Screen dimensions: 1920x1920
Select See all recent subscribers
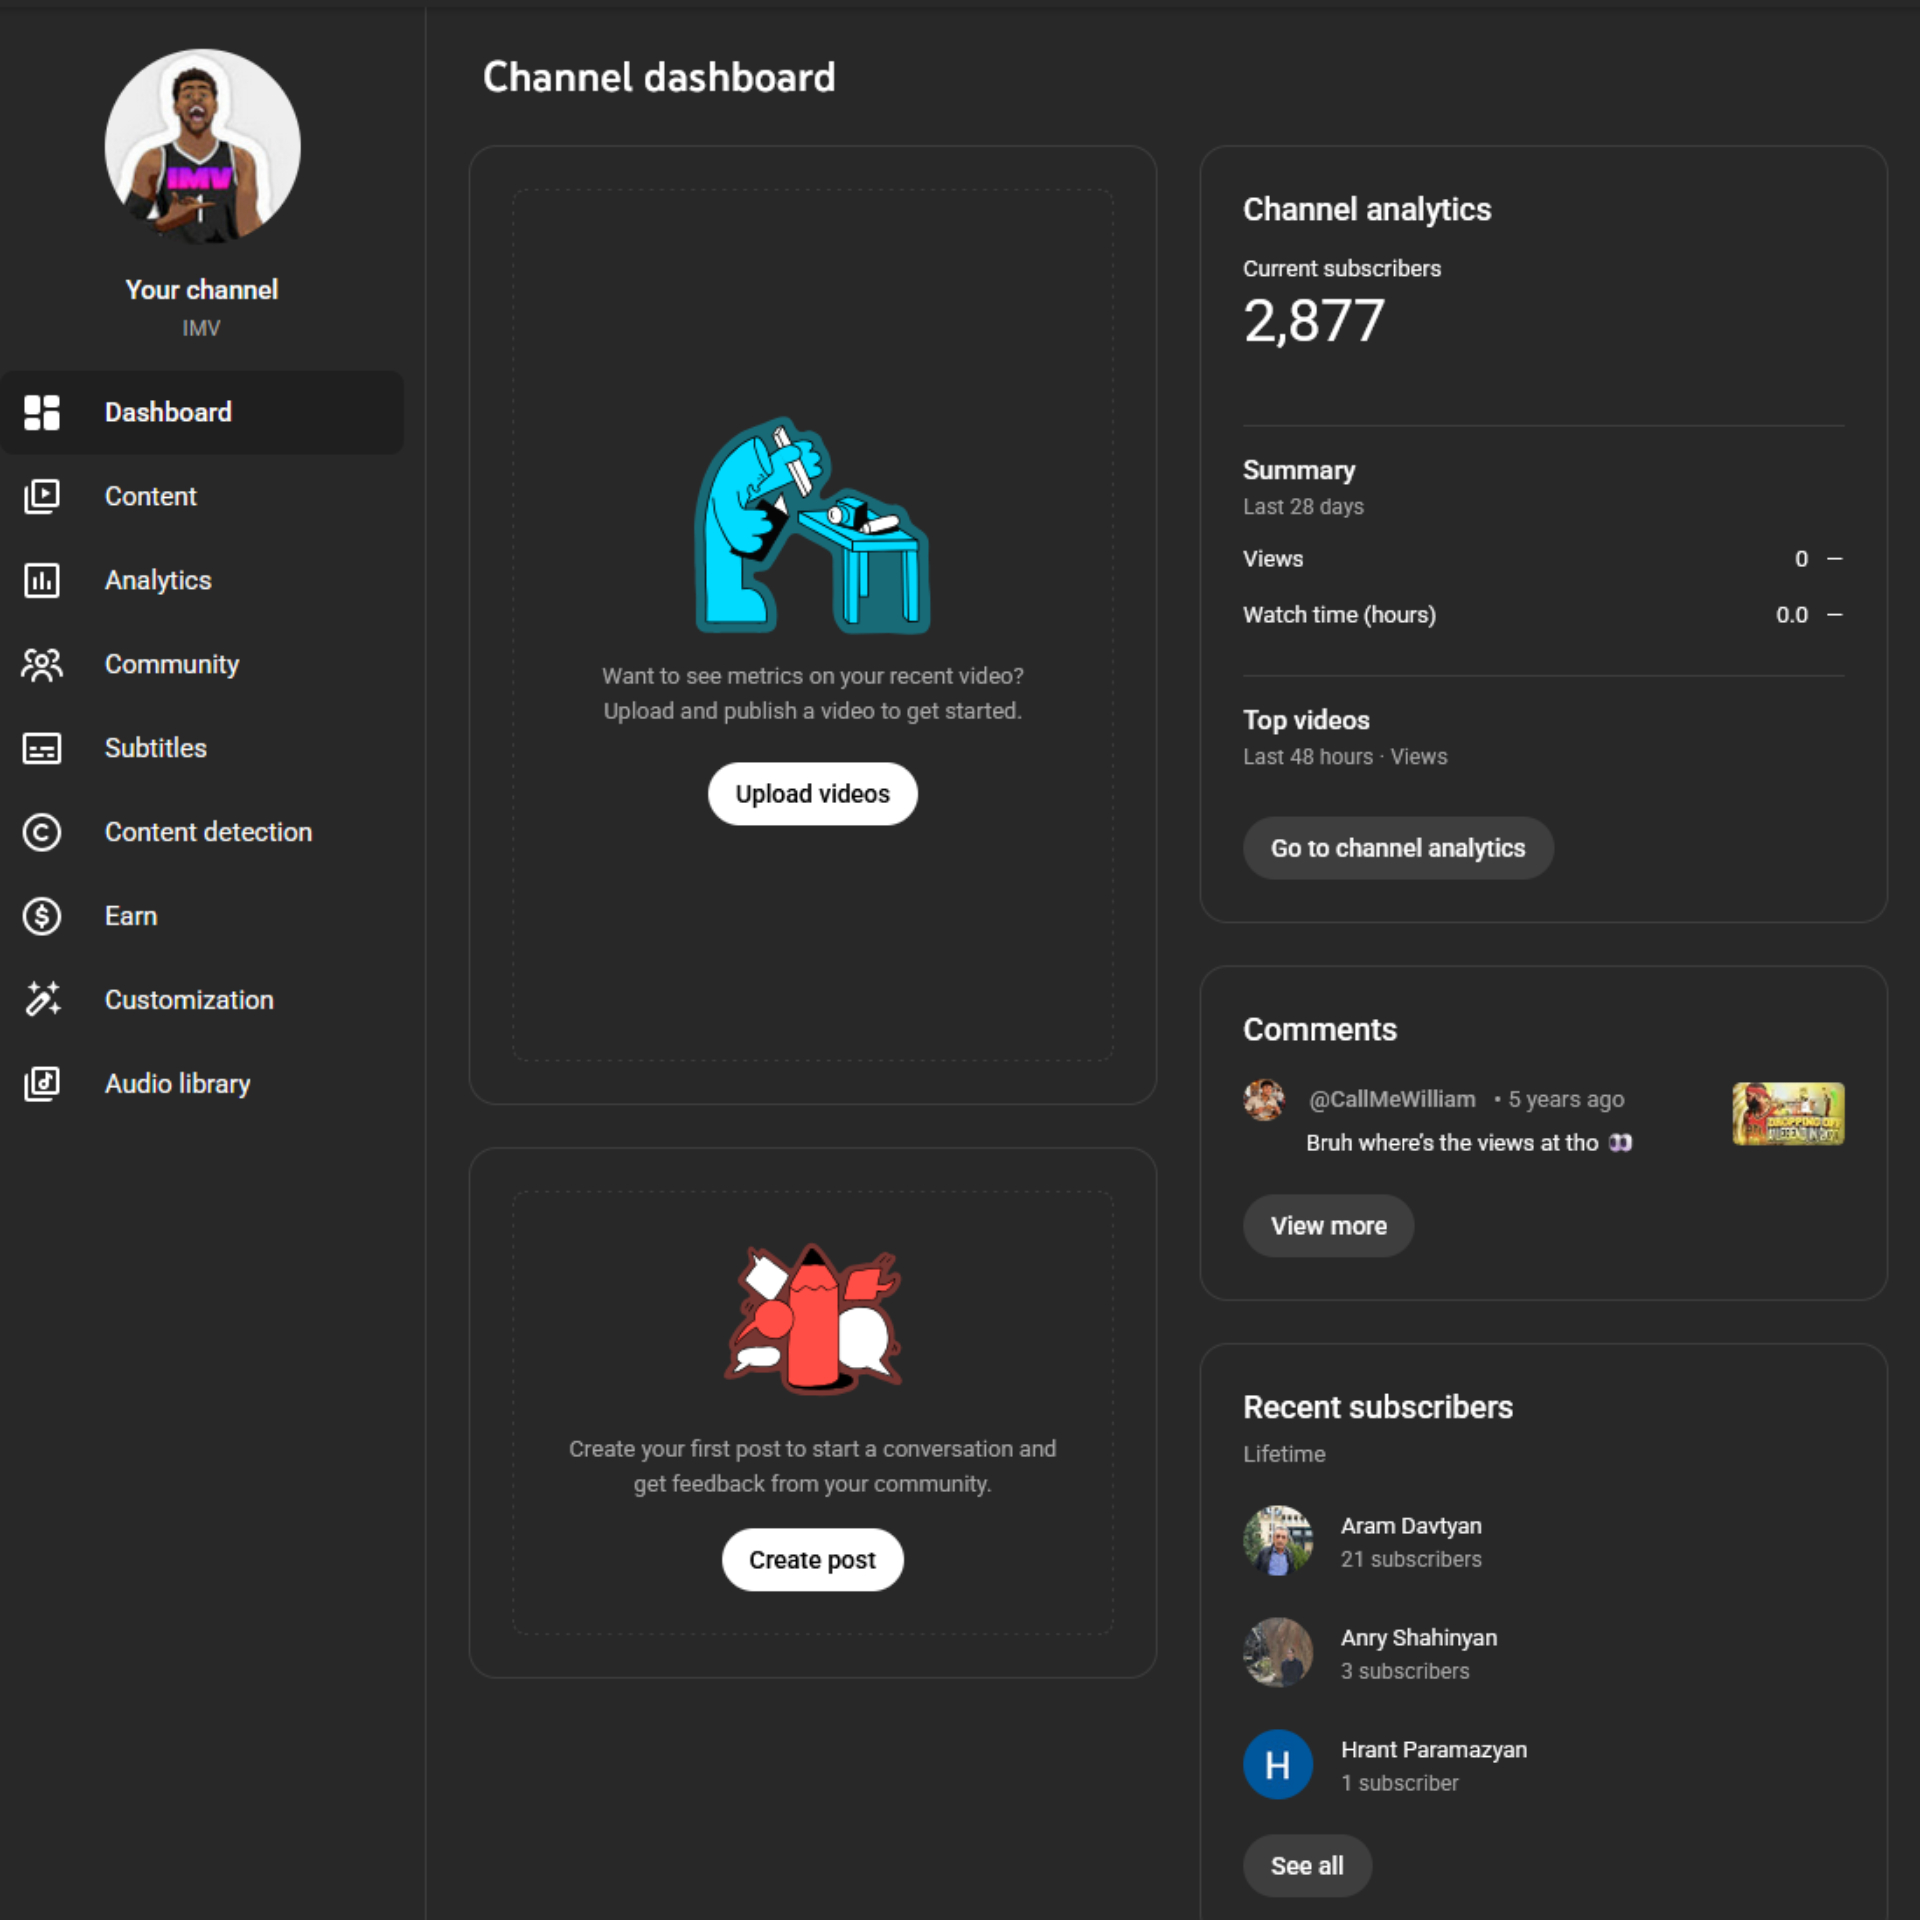[x=1307, y=1865]
